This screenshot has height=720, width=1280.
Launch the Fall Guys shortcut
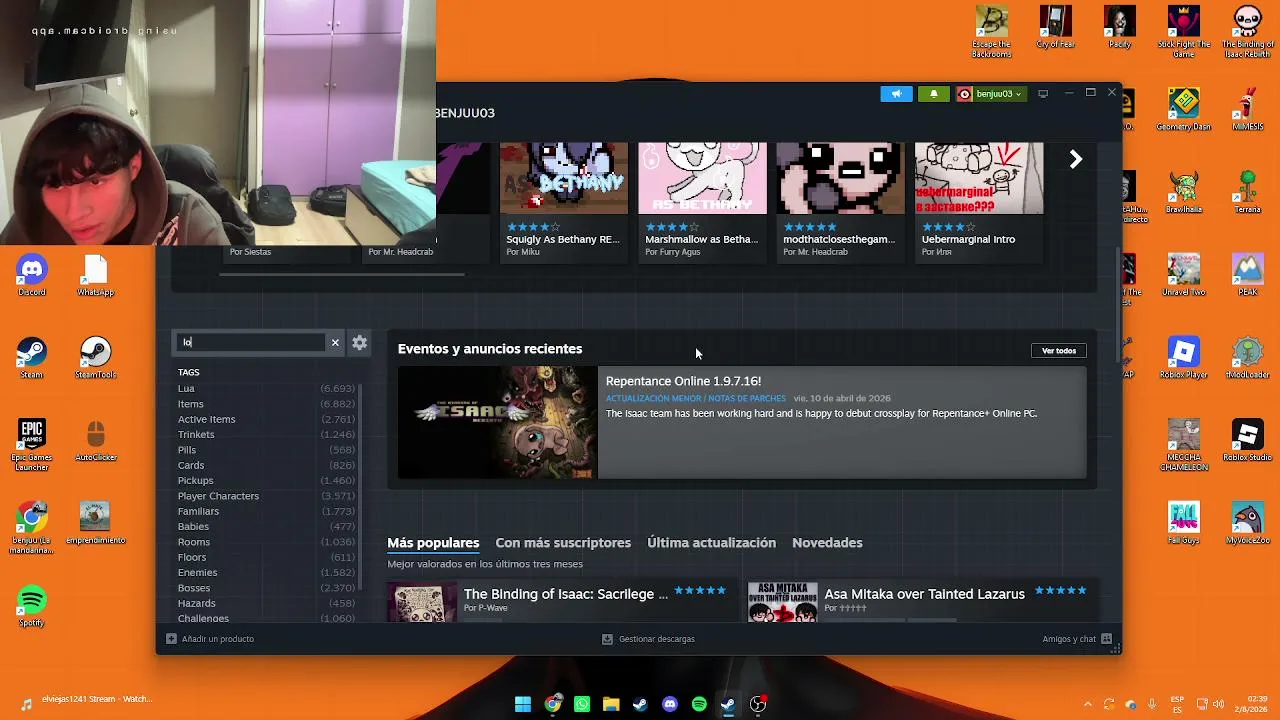1184,524
